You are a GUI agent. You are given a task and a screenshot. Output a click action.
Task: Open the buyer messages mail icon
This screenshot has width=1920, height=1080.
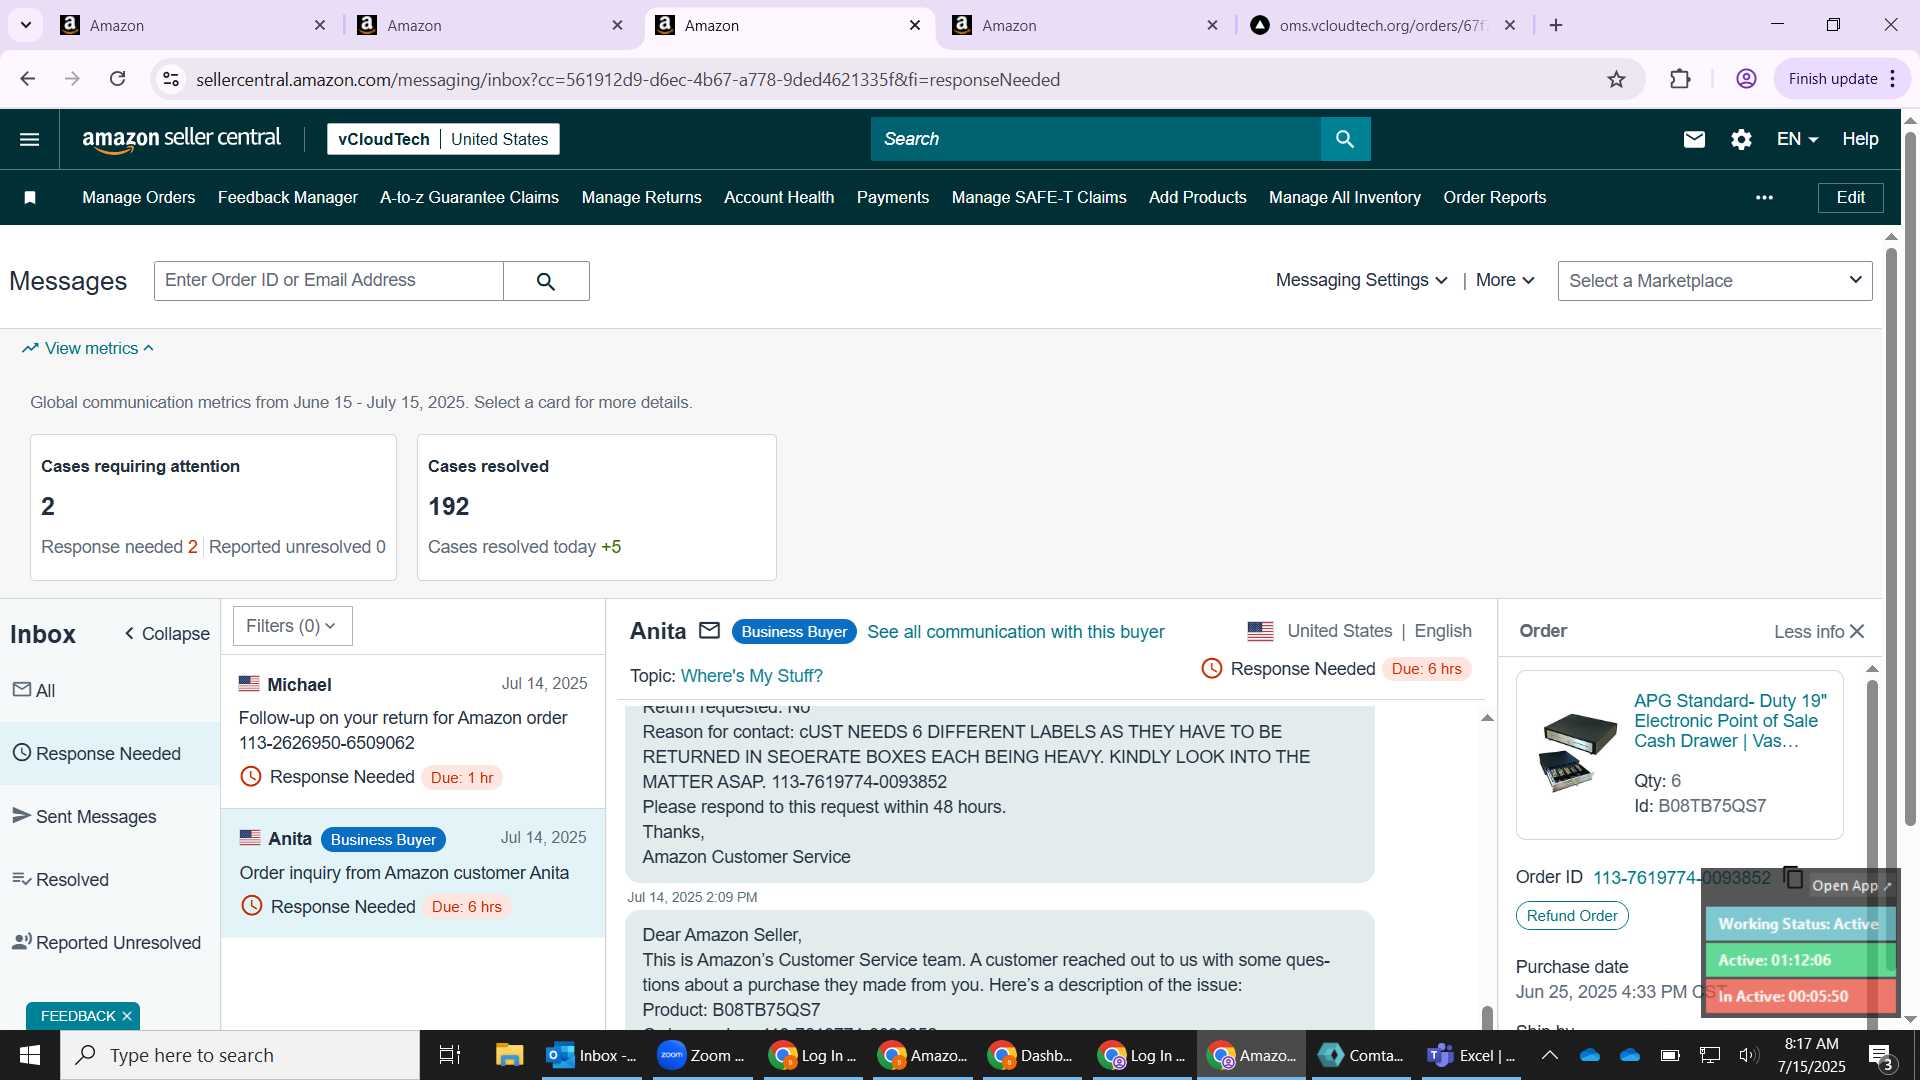point(1694,139)
